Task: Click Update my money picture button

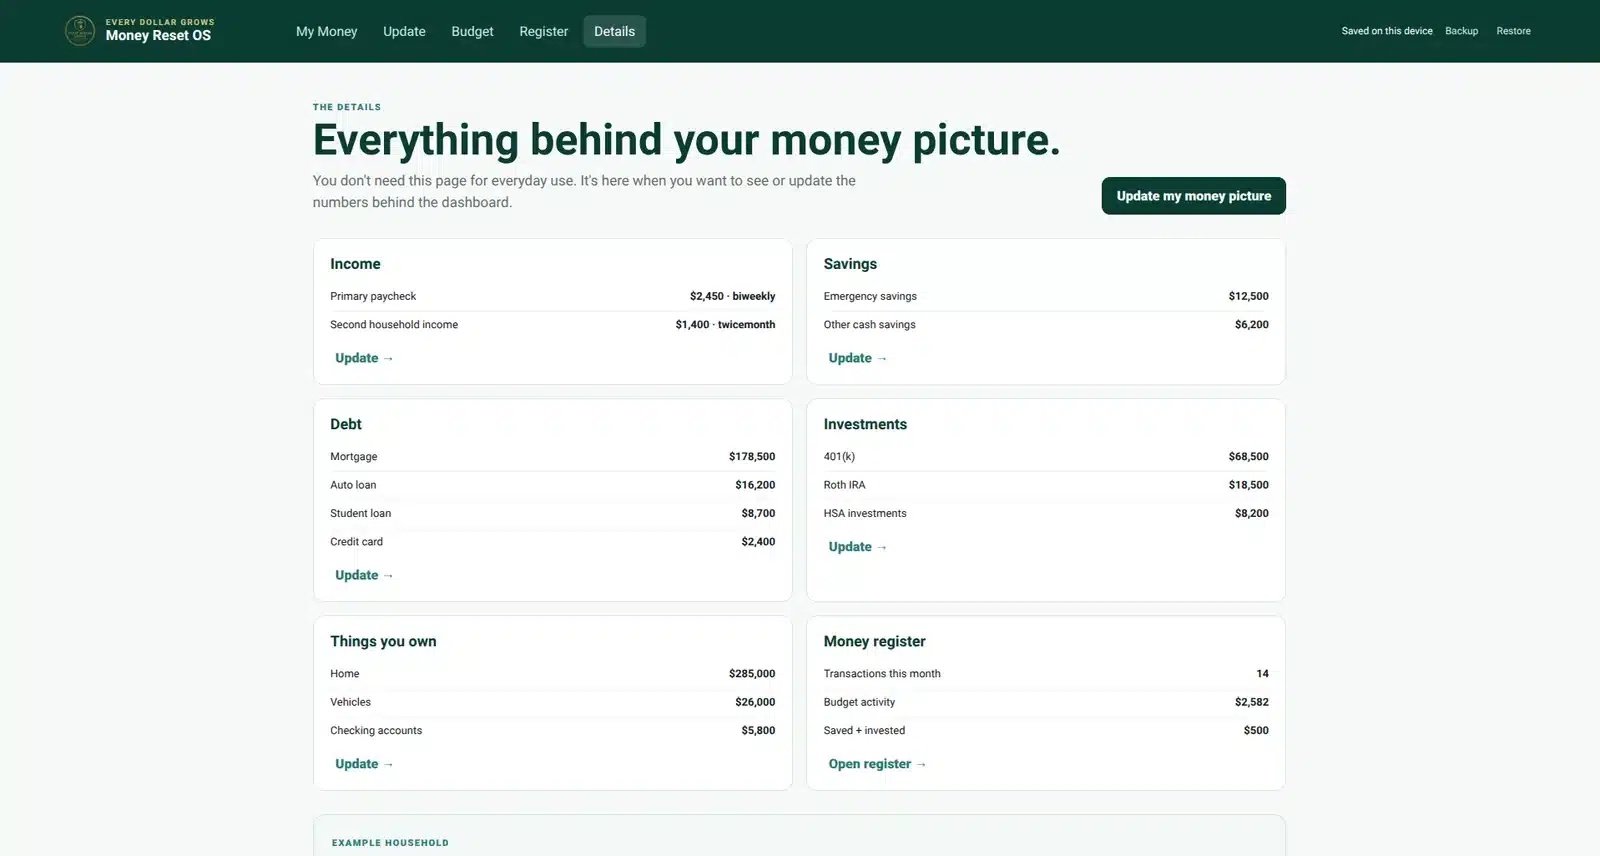Action: click(x=1193, y=196)
